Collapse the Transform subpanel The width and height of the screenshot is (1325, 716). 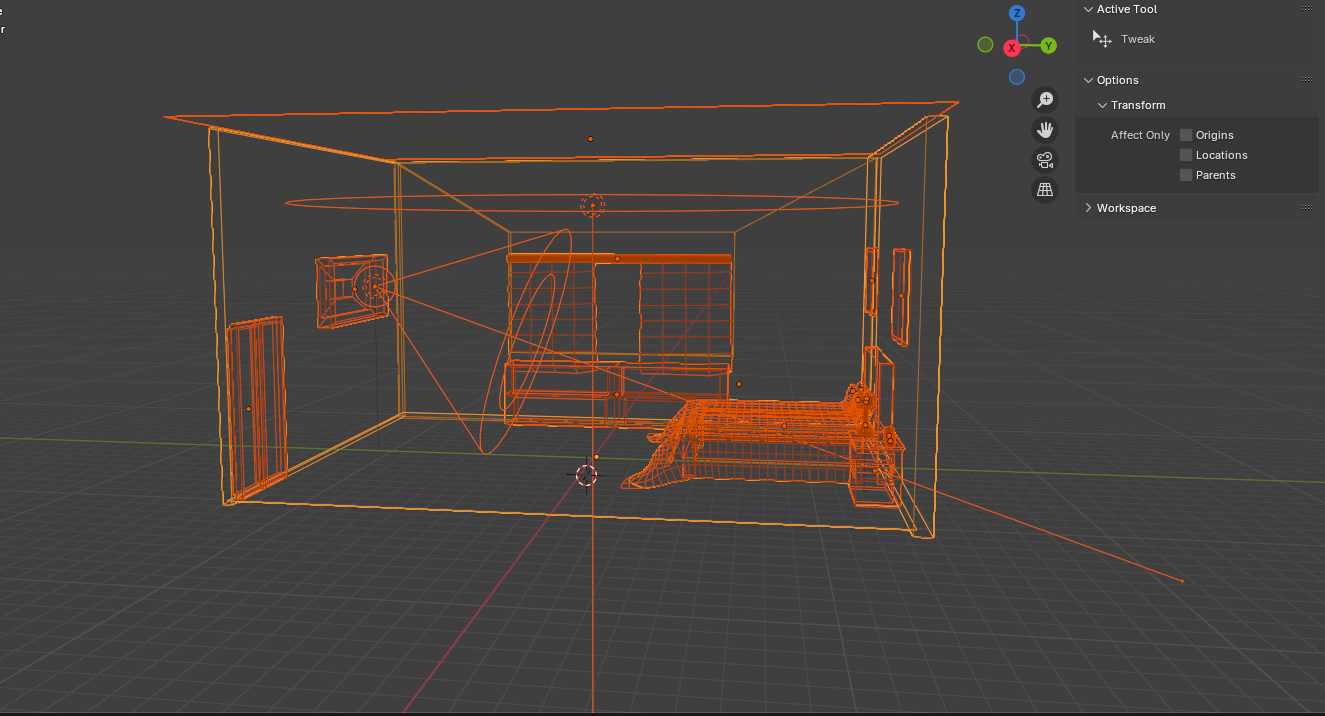pyautogui.click(x=1103, y=105)
